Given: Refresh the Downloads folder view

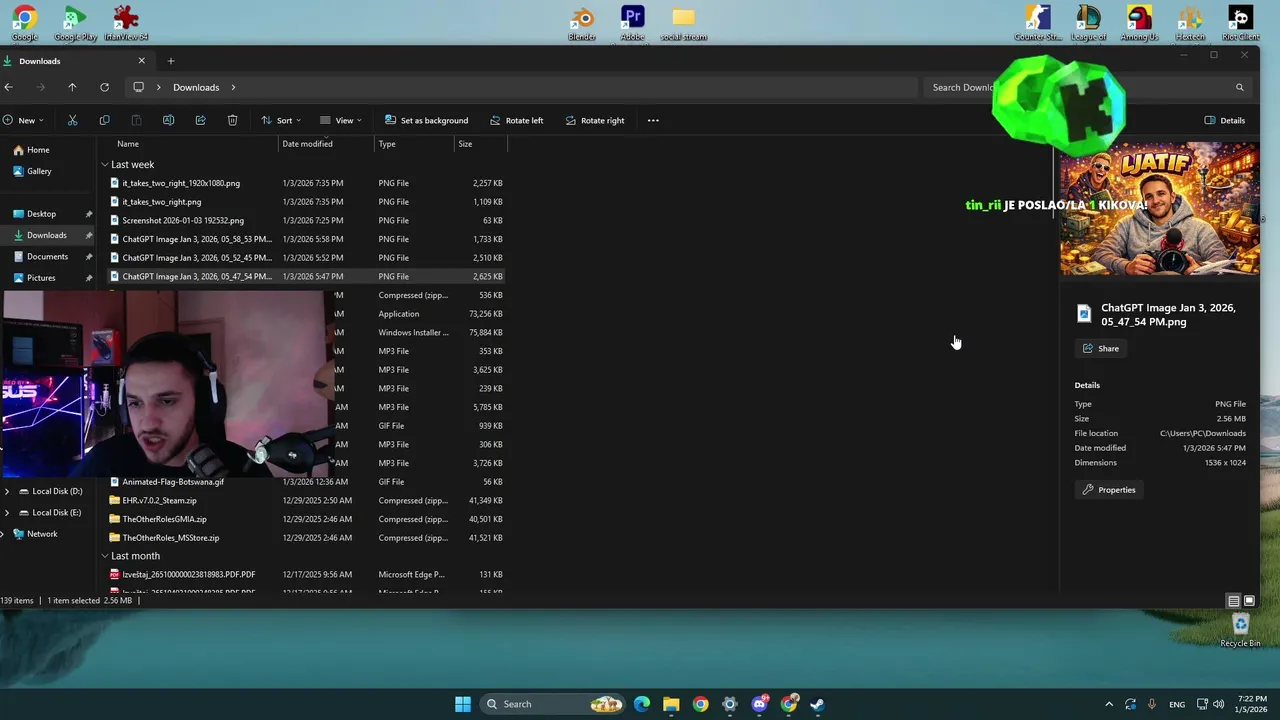Looking at the screenshot, I should 104,87.
